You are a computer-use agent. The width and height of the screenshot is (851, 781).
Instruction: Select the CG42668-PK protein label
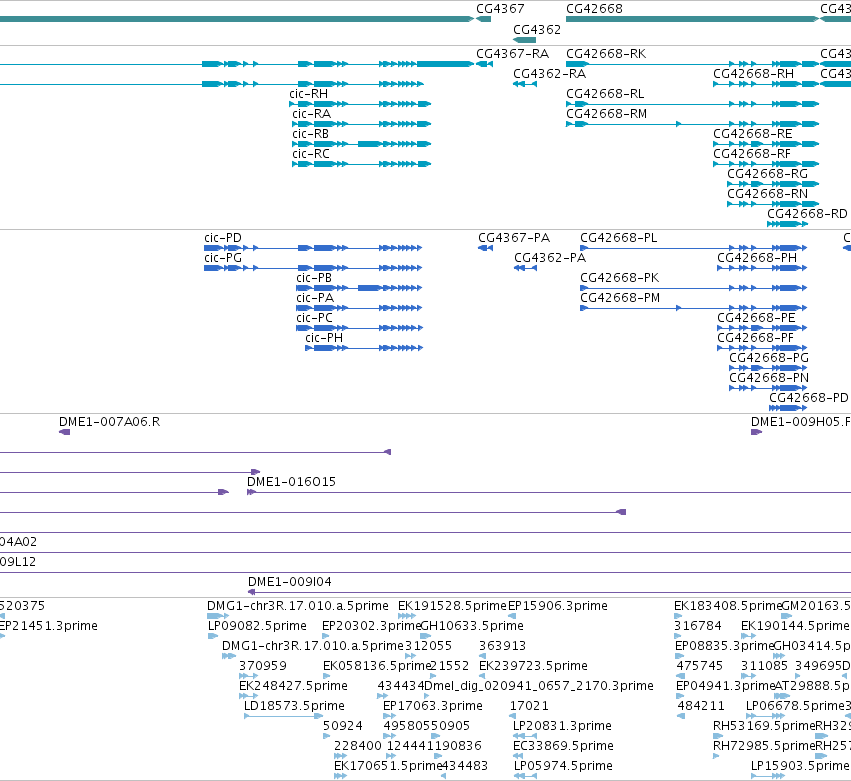pos(619,278)
